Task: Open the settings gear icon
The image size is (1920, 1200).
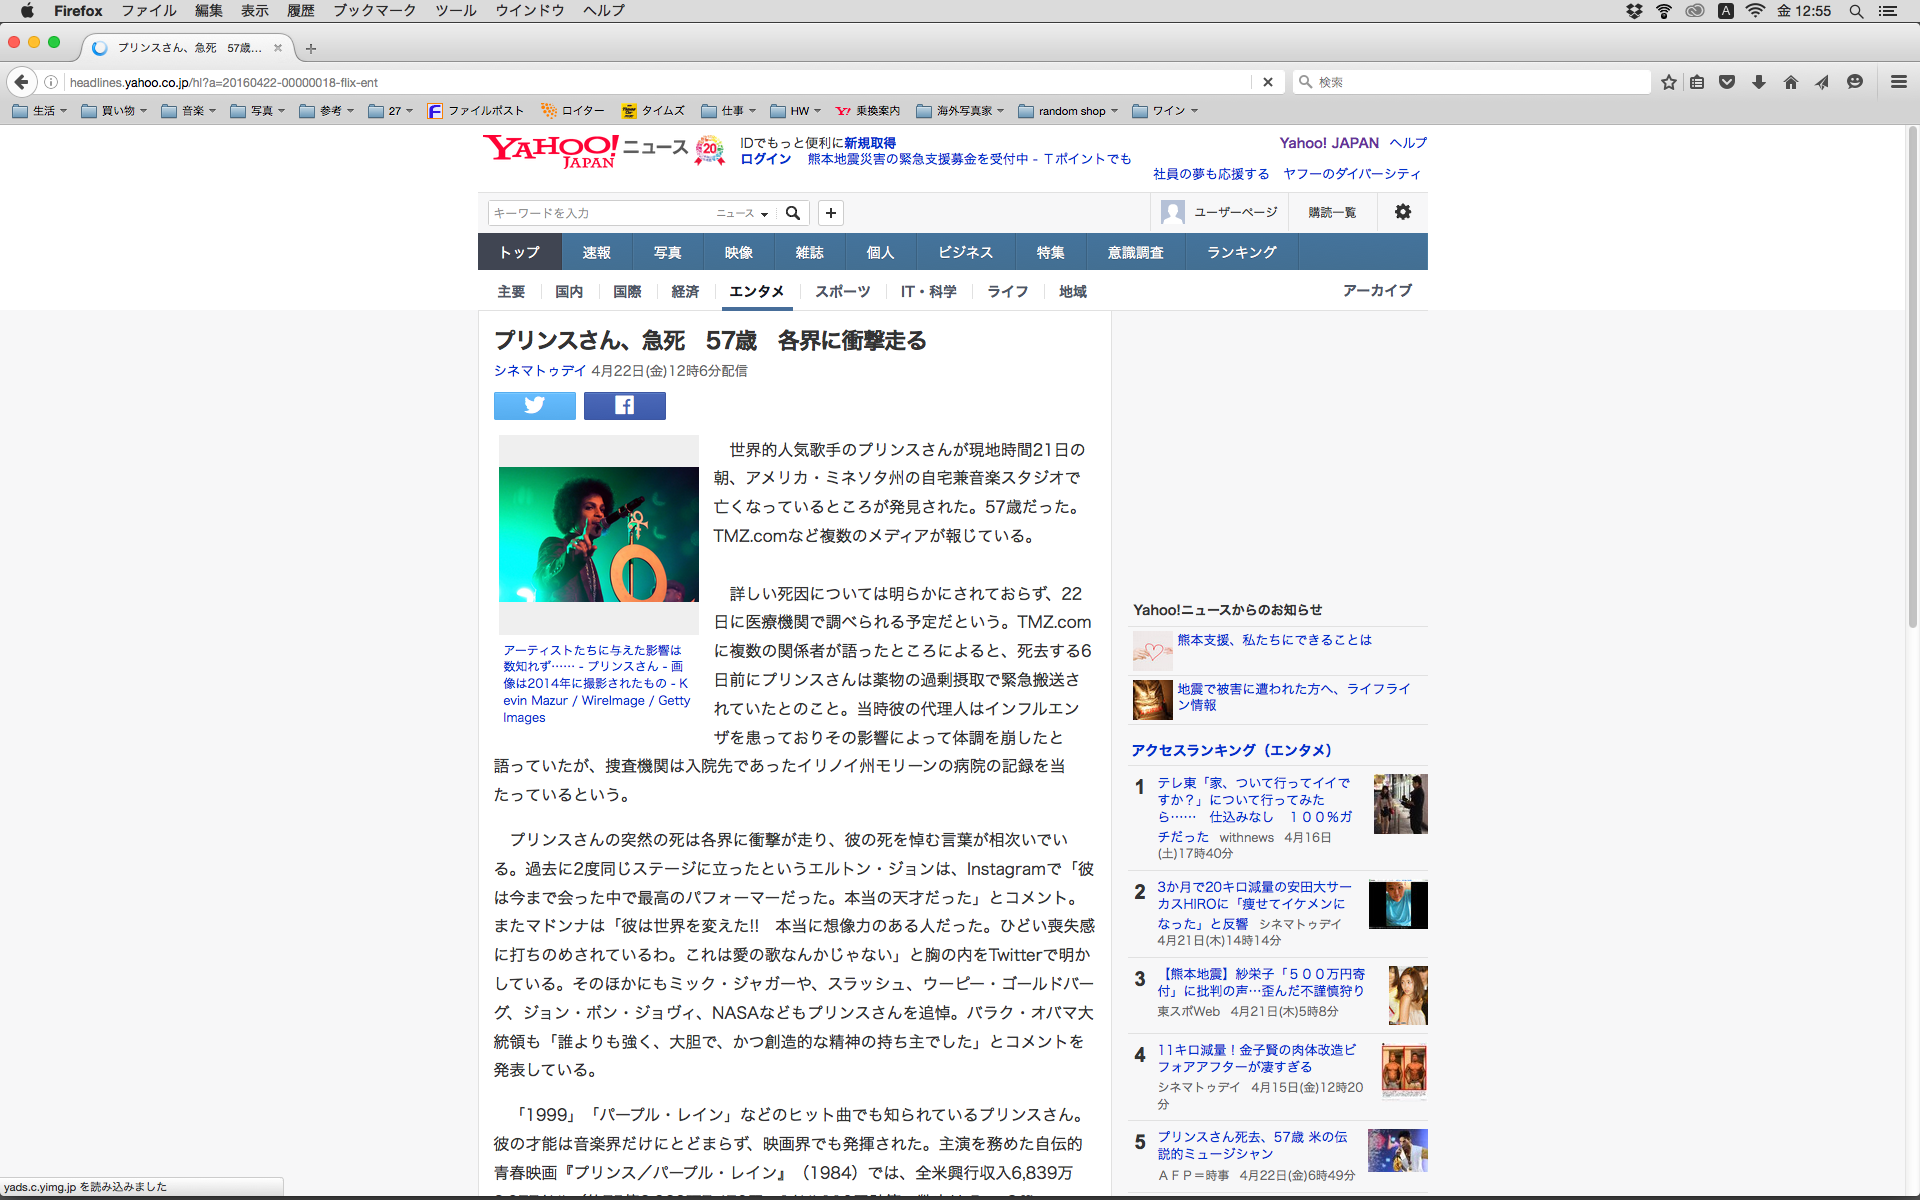Action: click(x=1403, y=212)
